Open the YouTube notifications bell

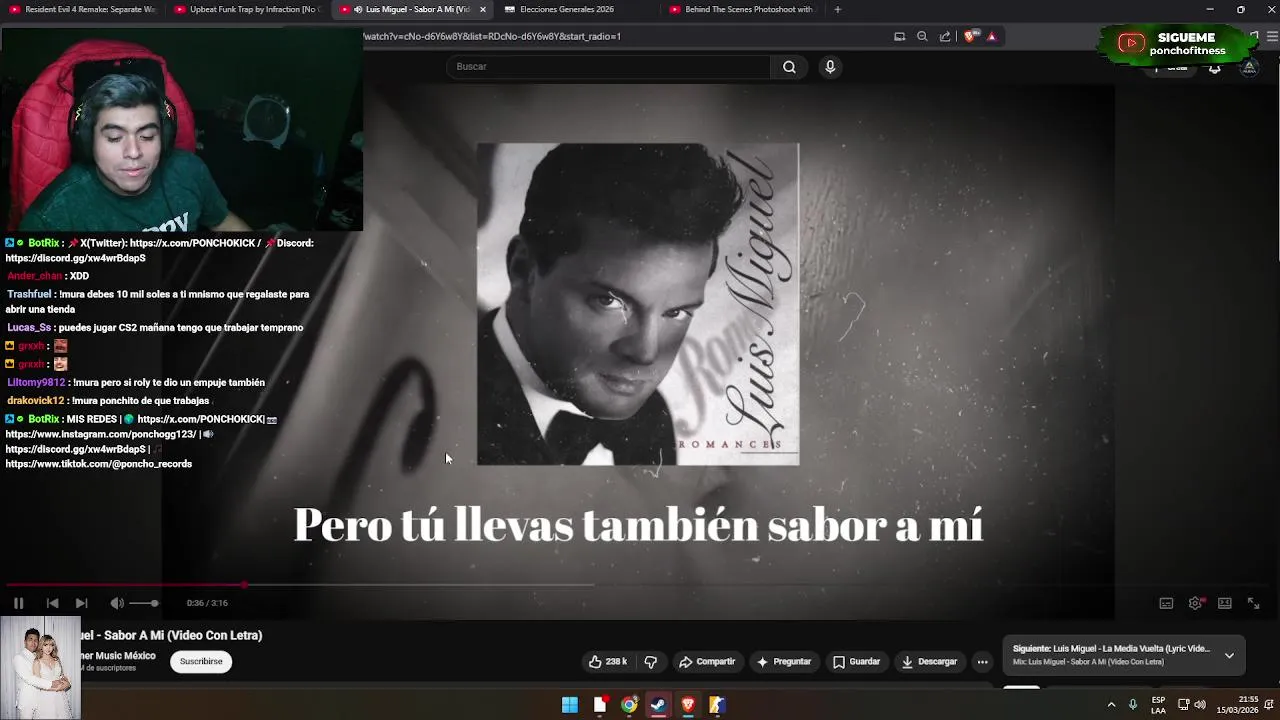coord(1214,68)
